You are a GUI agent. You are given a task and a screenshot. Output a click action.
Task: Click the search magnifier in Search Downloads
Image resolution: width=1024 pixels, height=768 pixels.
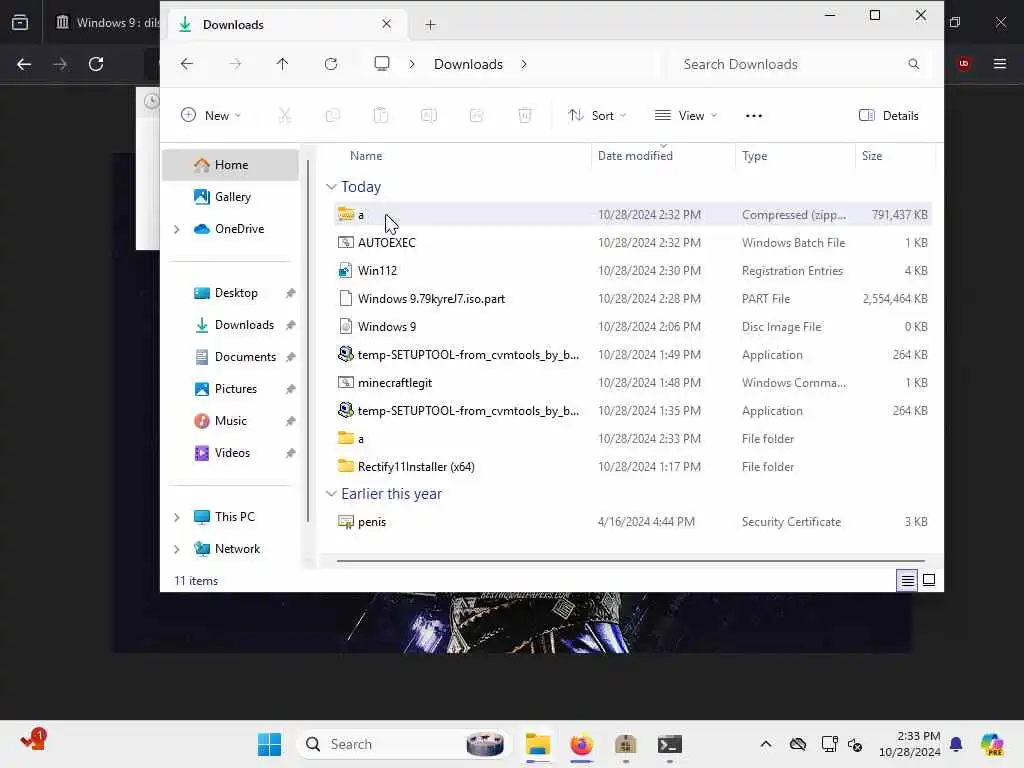[914, 64]
